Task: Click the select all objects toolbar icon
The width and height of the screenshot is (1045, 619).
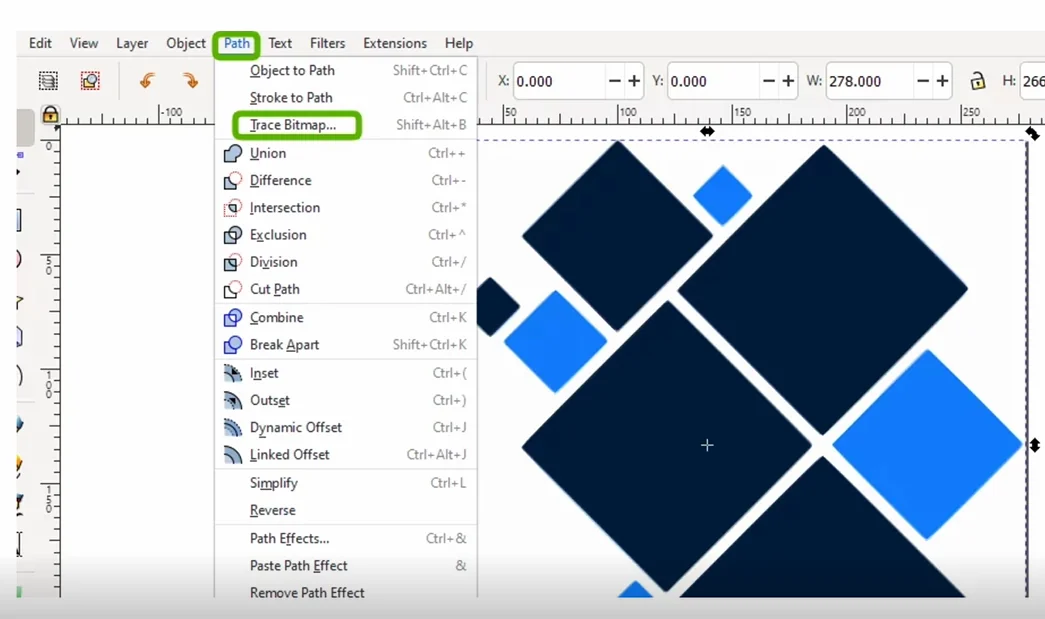Action: [x=48, y=81]
